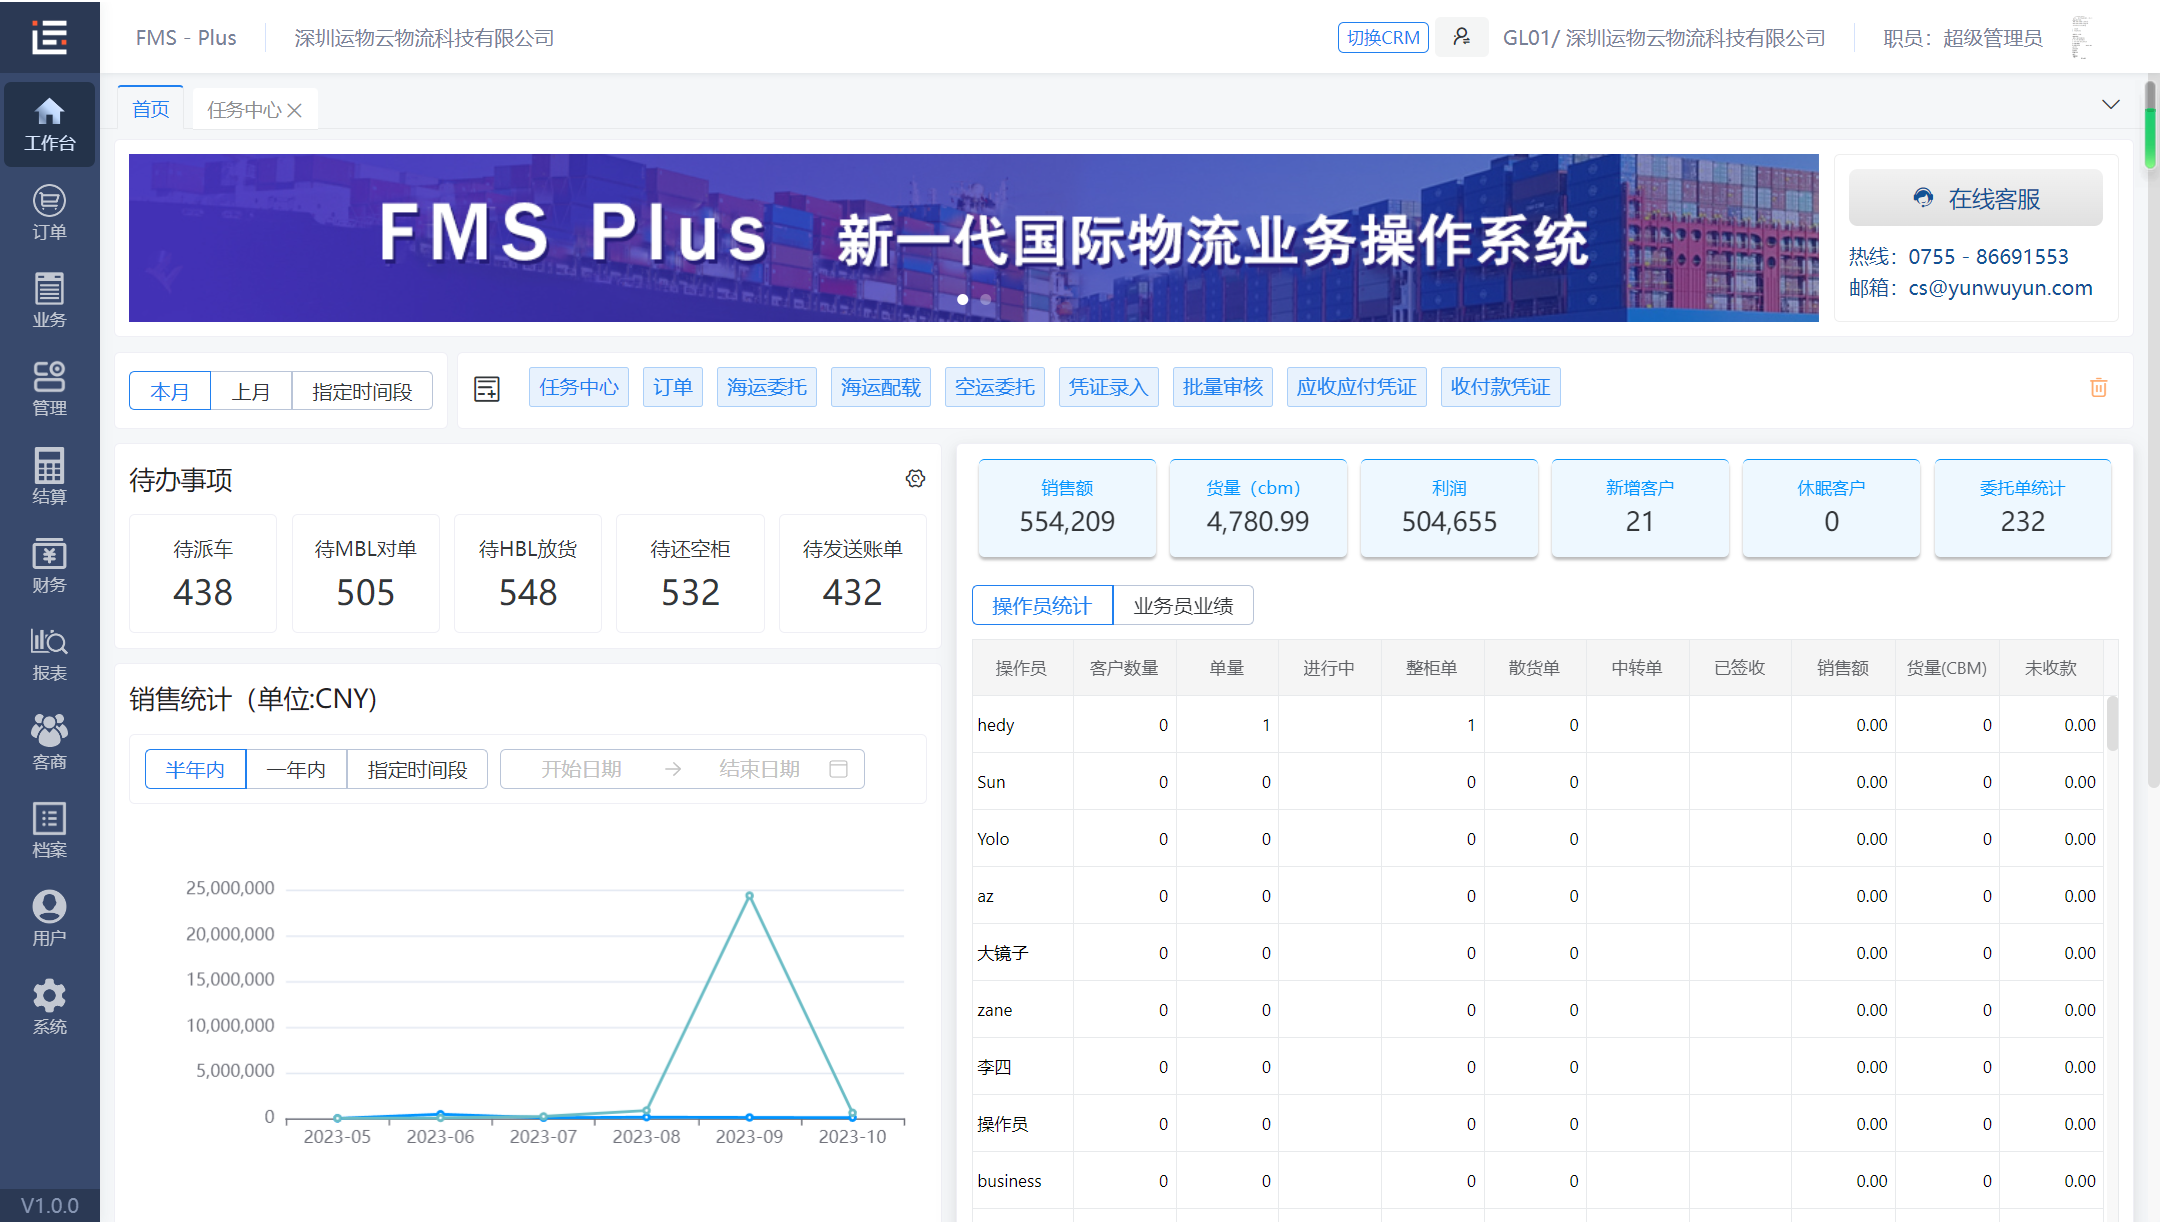Select the 指定时间段 option beside 上月

(362, 391)
